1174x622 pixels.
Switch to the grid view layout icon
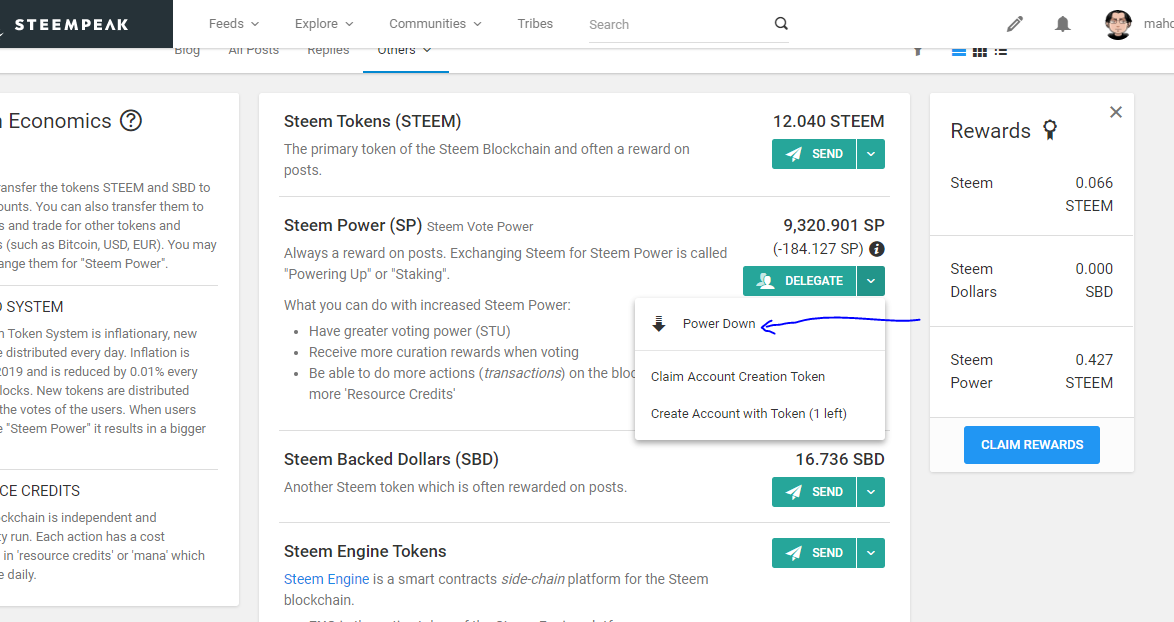980,51
